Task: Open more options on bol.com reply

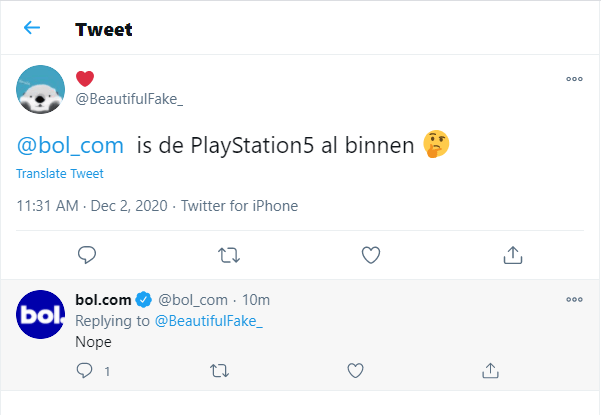Action: point(574,299)
